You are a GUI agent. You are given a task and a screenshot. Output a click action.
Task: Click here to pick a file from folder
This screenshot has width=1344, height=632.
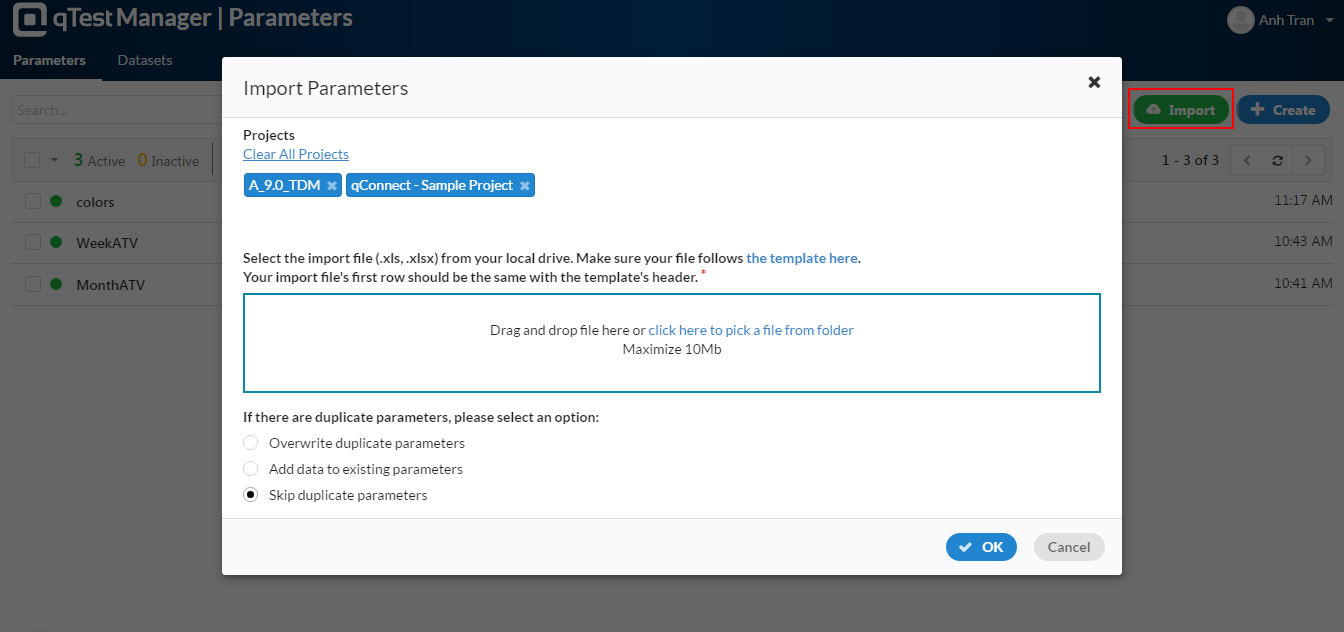[x=751, y=330]
